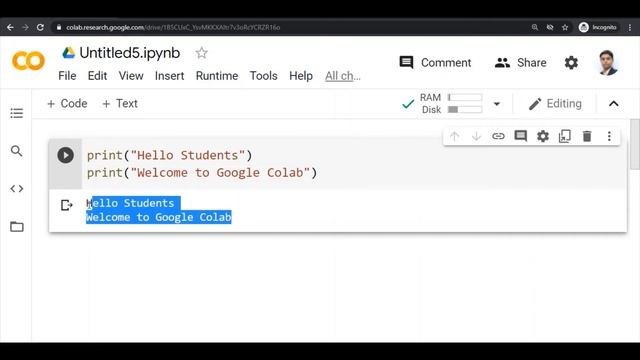Click the browser address bar URL

coord(173,27)
